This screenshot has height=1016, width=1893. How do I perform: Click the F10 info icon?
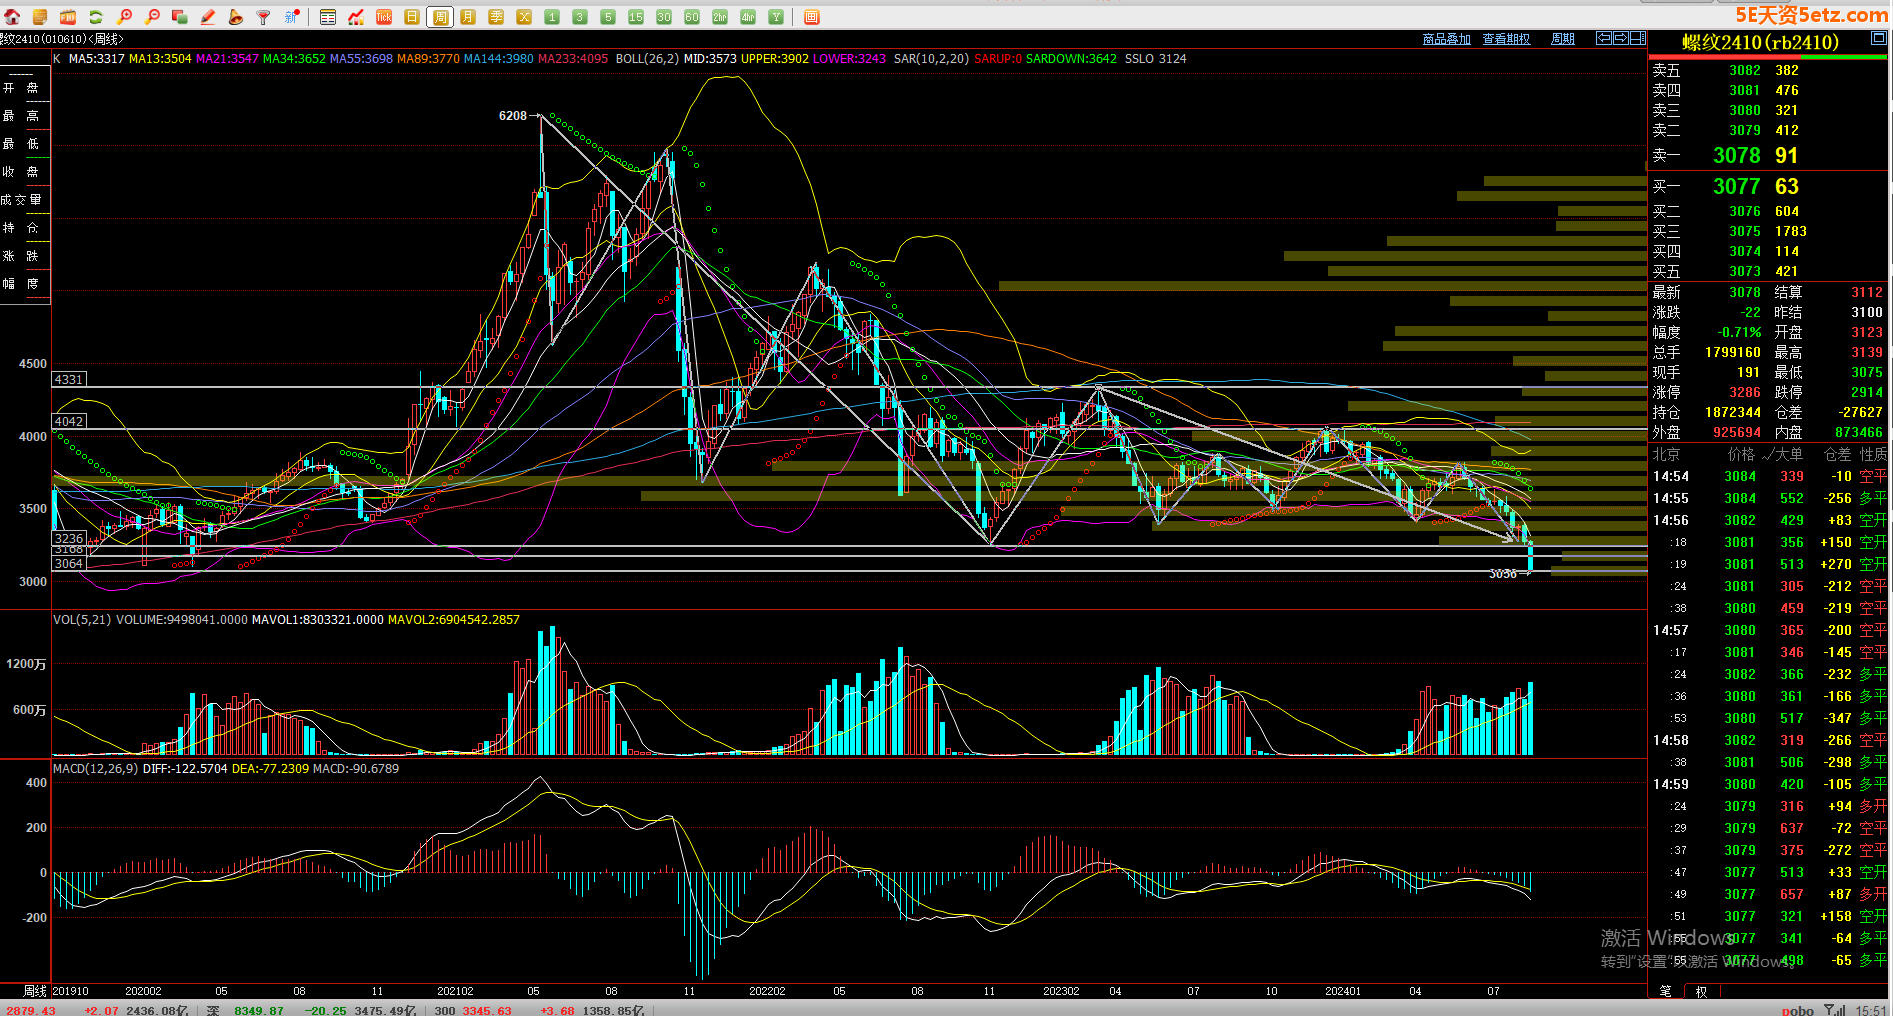click(x=67, y=17)
